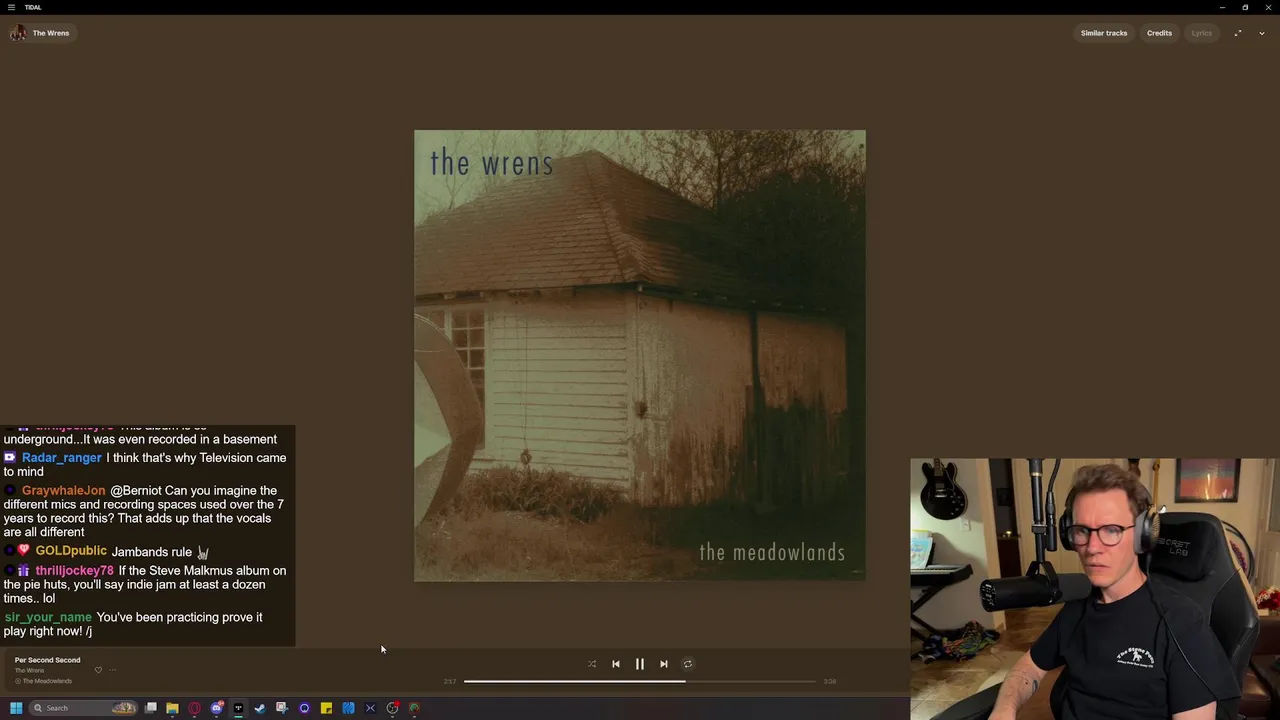Click The Wrens artist avatar in header
This screenshot has width=1280, height=720.
pyautogui.click(x=18, y=33)
